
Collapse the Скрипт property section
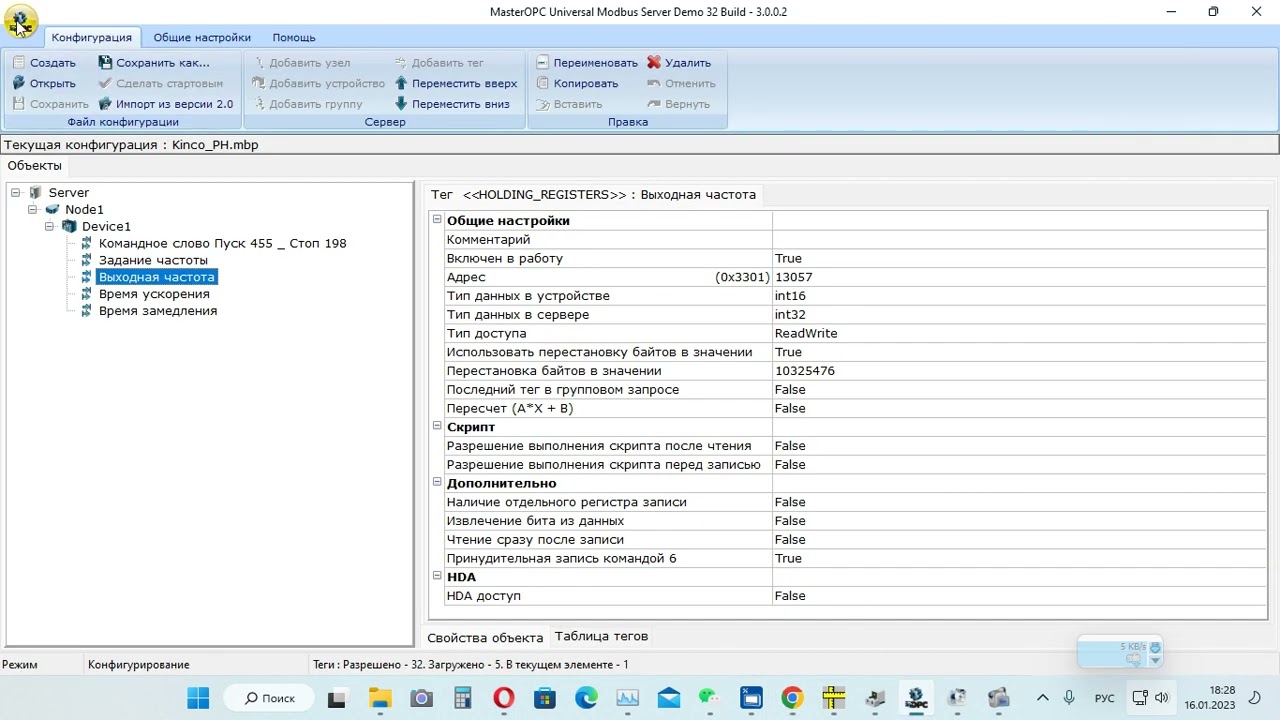[x=437, y=426]
